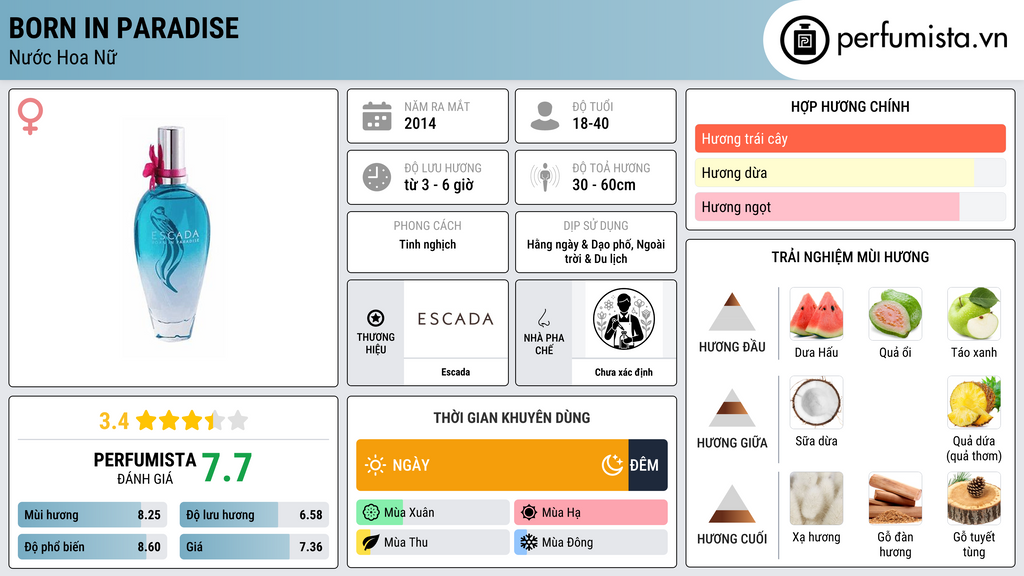Click the leaf icon for Mùa Thu
The width and height of the screenshot is (1024, 576).
click(371, 542)
